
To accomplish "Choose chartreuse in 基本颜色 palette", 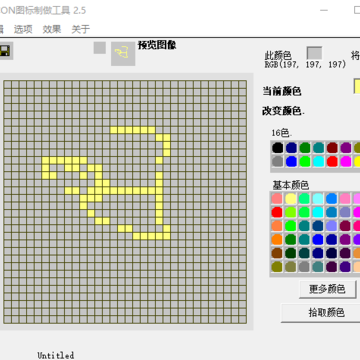I will point(291,212).
